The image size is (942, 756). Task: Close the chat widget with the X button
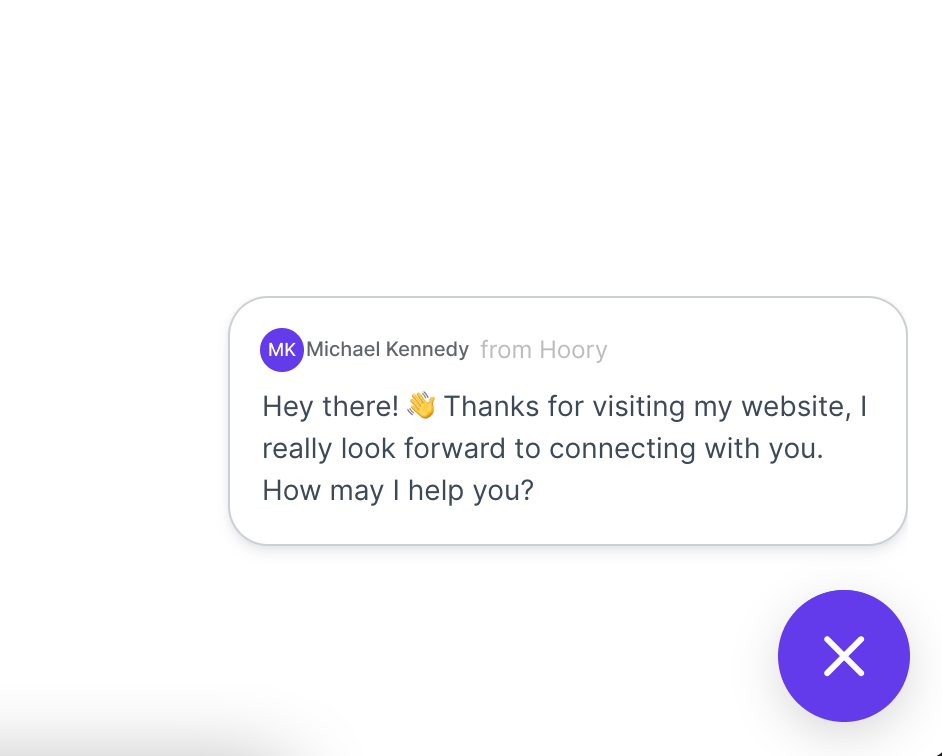pos(843,656)
